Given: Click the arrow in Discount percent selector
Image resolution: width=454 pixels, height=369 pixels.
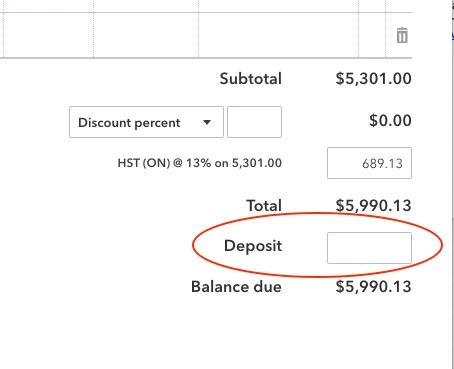Looking at the screenshot, I should coord(207,122).
